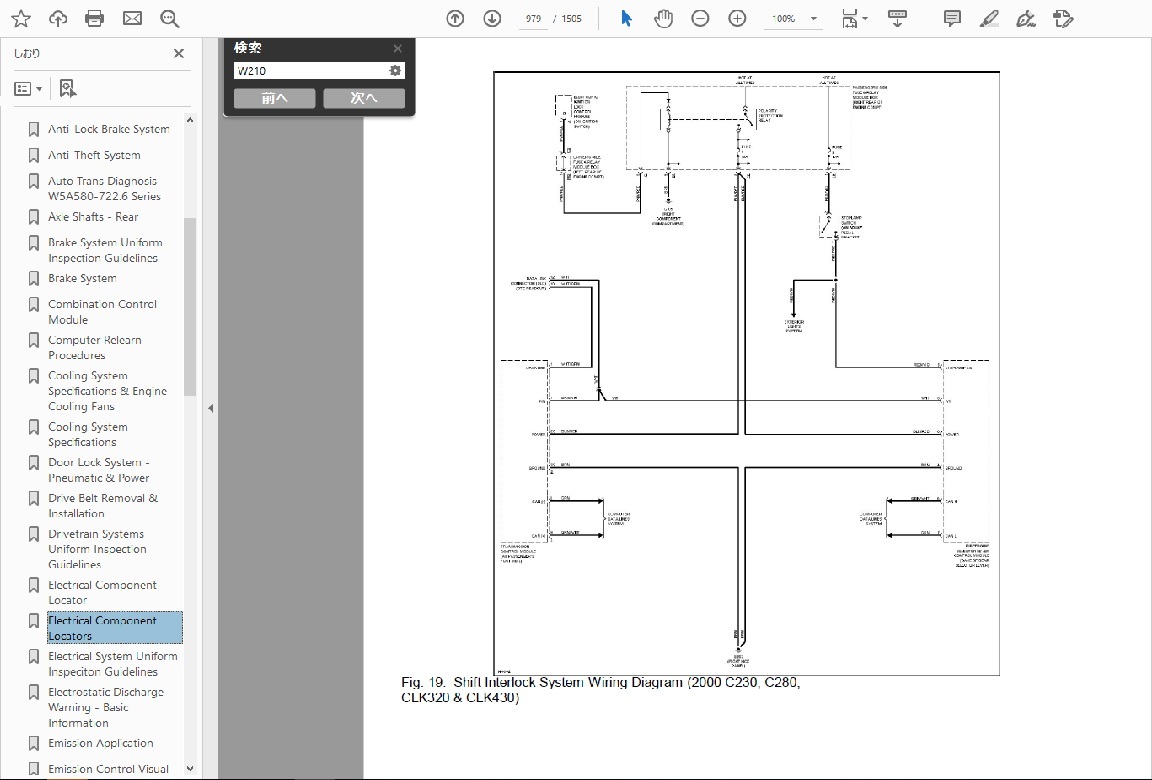
Task: Open bookmark panel options dropdown menu
Action: (x=28, y=89)
